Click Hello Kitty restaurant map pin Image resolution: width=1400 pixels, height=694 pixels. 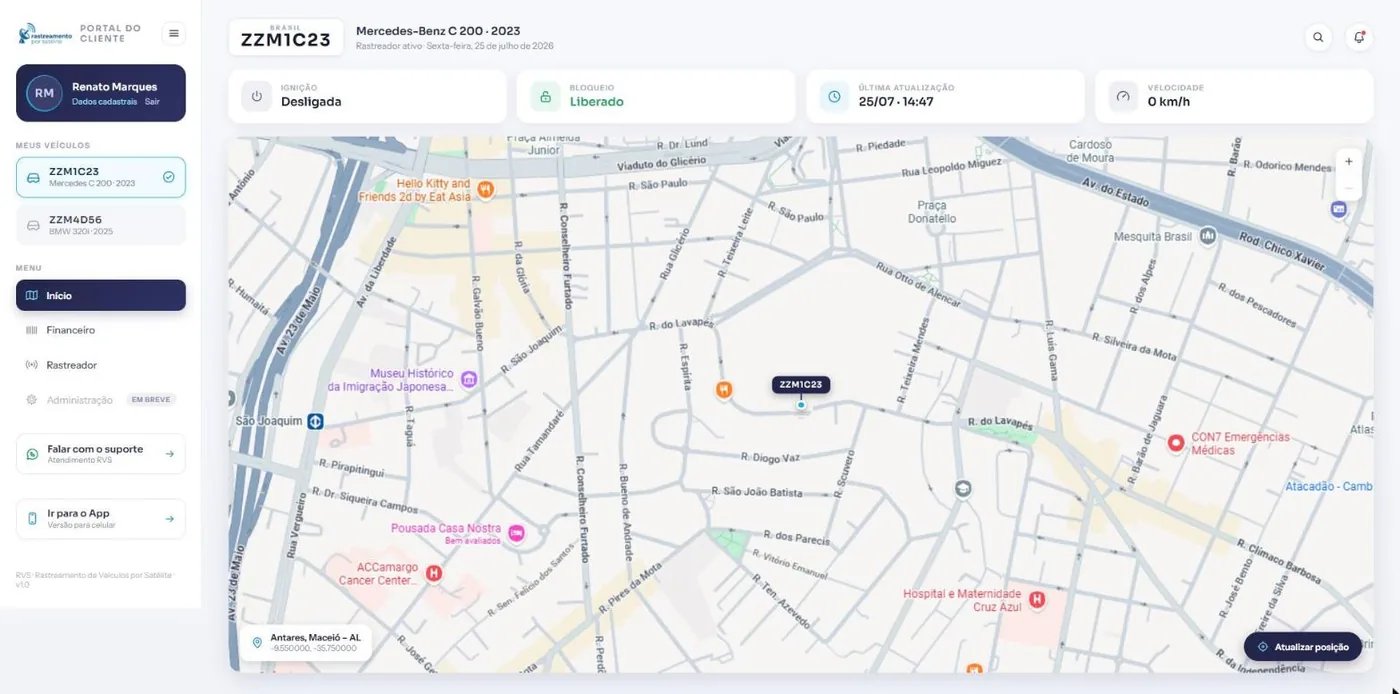coord(485,189)
